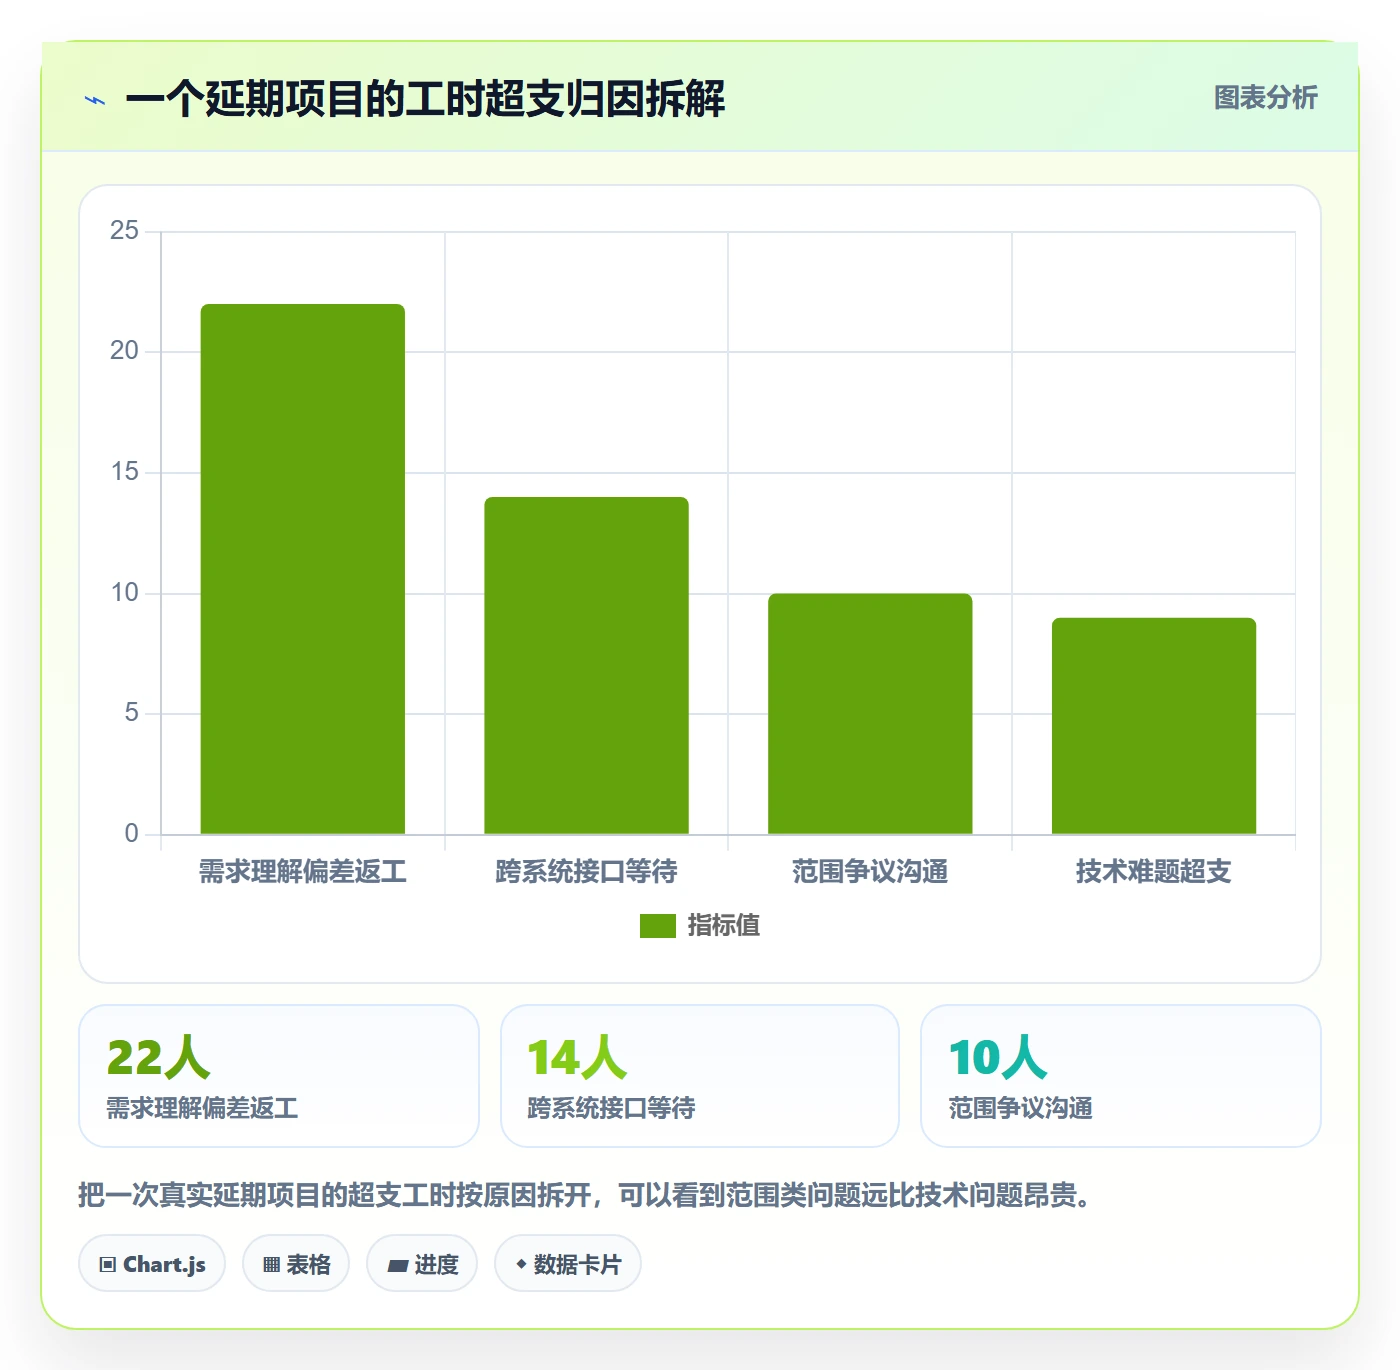
Task: Click the 跨系统接口等待 x-axis label
Action: tap(587, 872)
